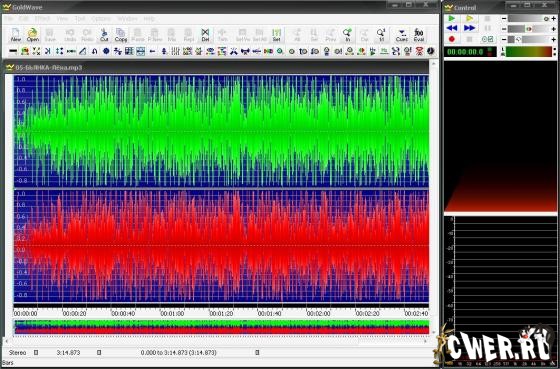Play with the yellow play button
The height and width of the screenshot is (369, 560).
(x=469, y=18)
